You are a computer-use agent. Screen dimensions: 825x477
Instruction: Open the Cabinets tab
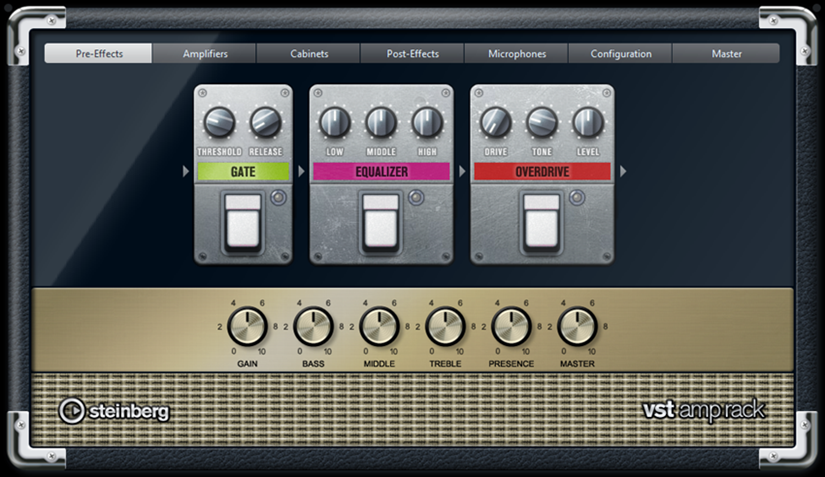[309, 54]
